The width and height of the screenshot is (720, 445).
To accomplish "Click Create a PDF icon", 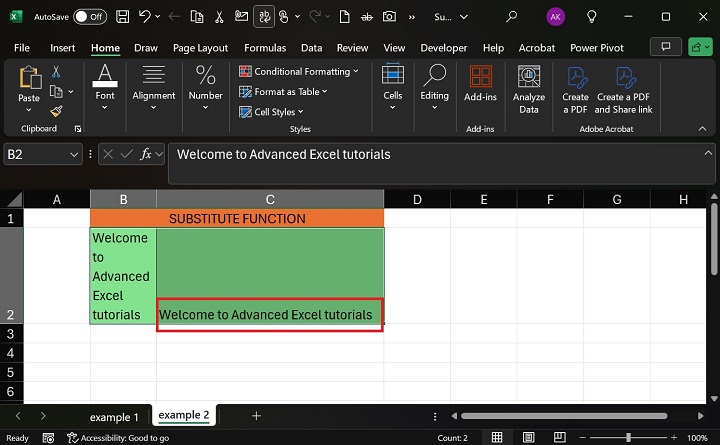I will click(575, 88).
